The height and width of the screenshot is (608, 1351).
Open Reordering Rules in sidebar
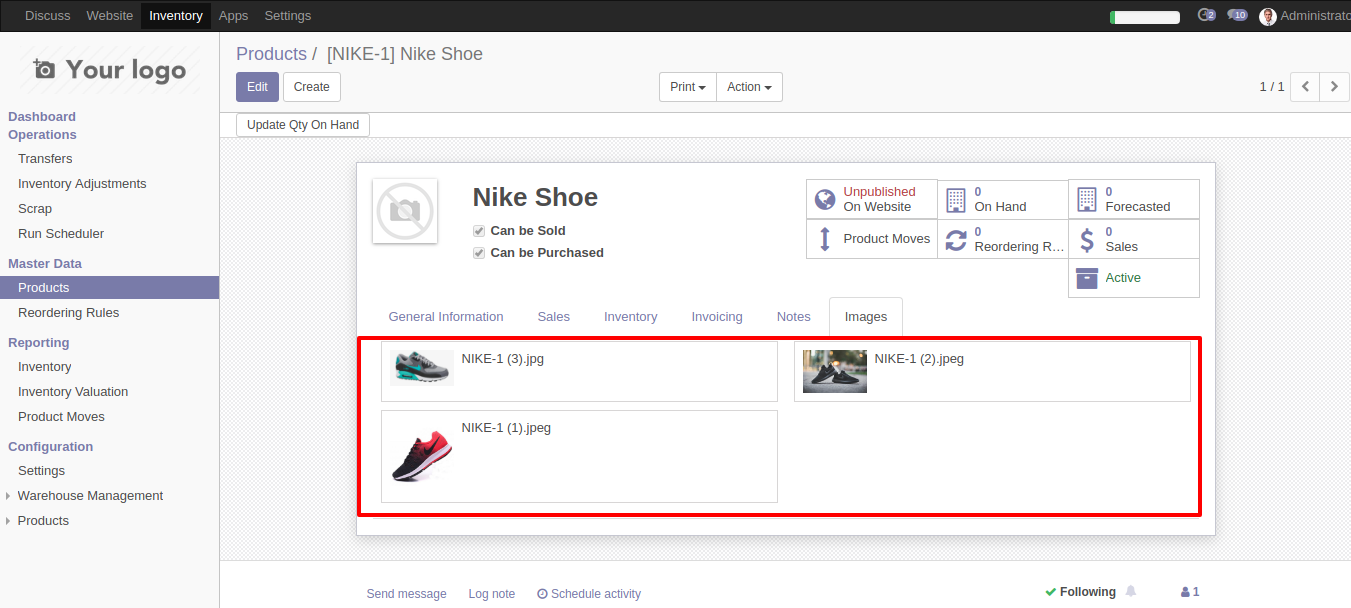[68, 313]
